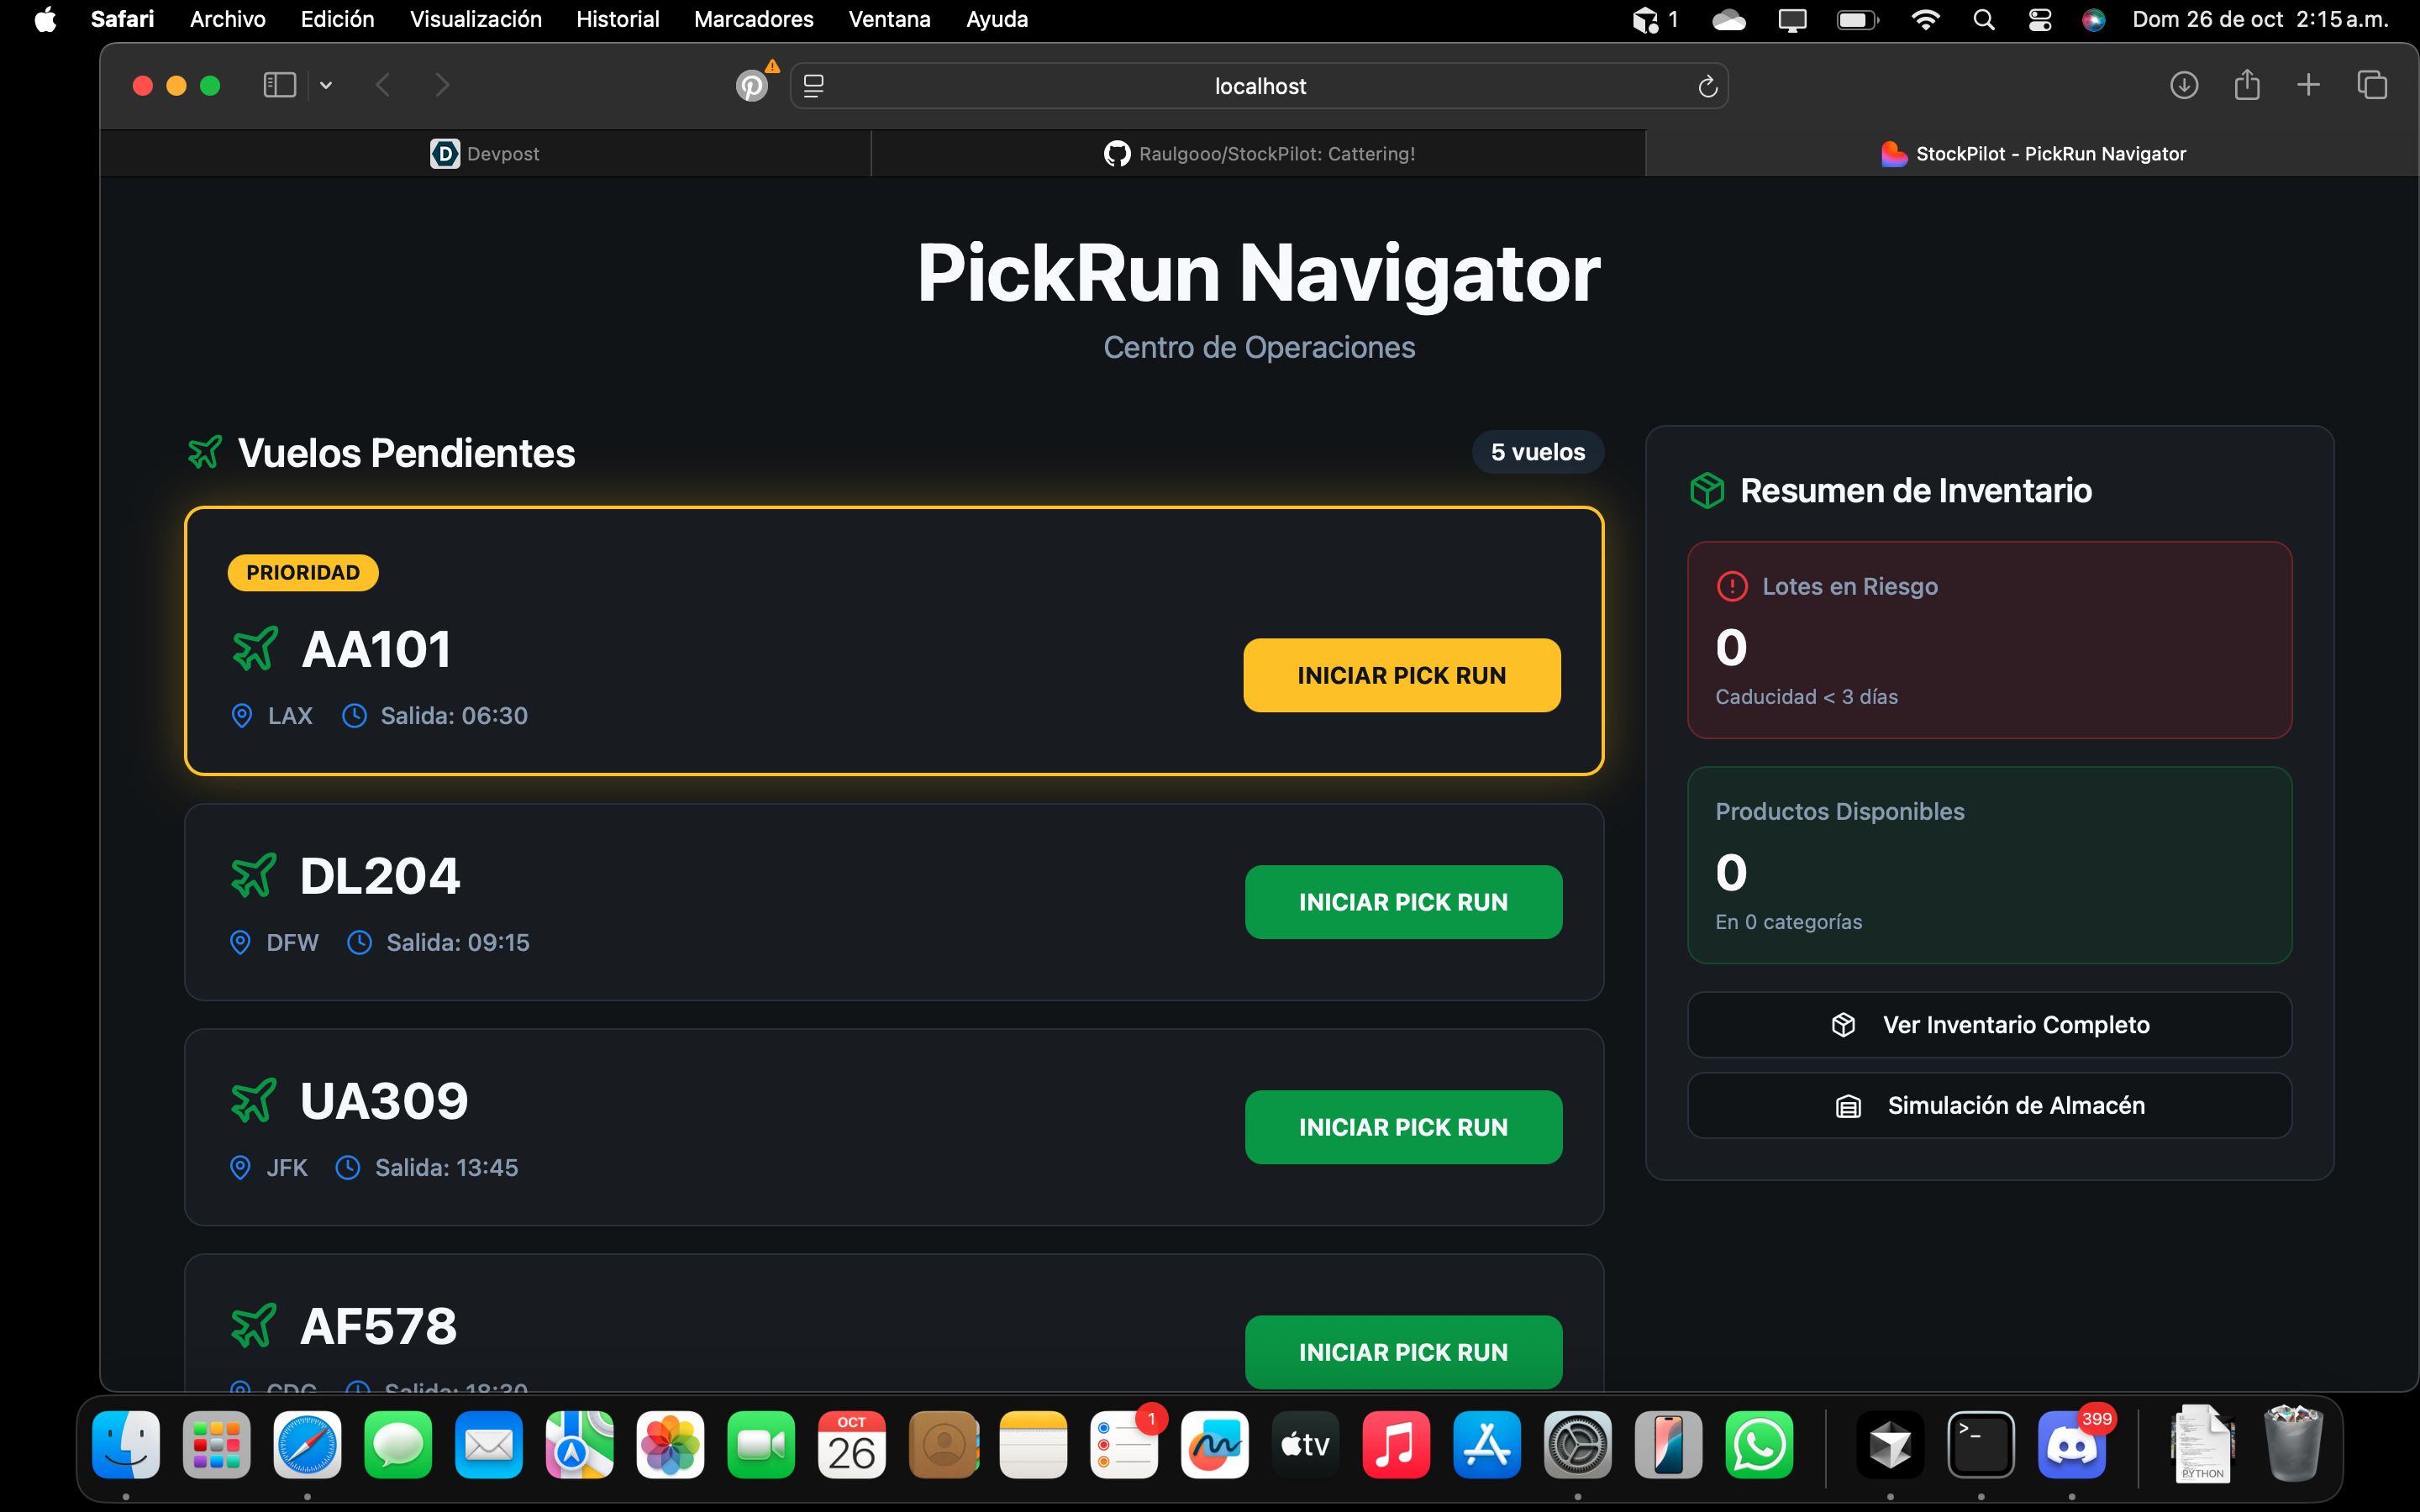Start pick run for flight AA101

tap(1401, 675)
